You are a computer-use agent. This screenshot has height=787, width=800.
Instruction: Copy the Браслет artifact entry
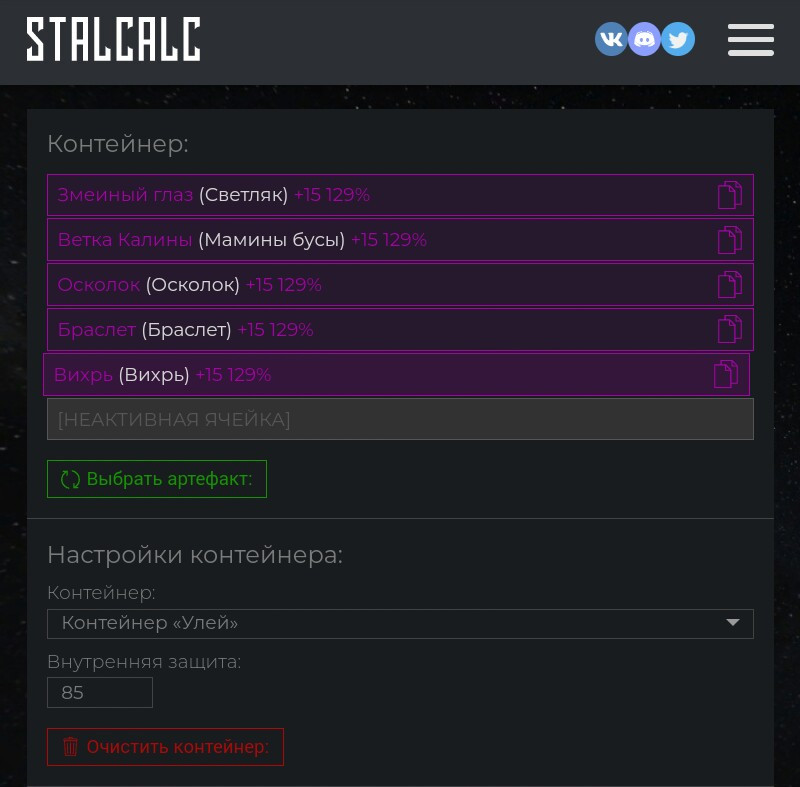(x=730, y=329)
